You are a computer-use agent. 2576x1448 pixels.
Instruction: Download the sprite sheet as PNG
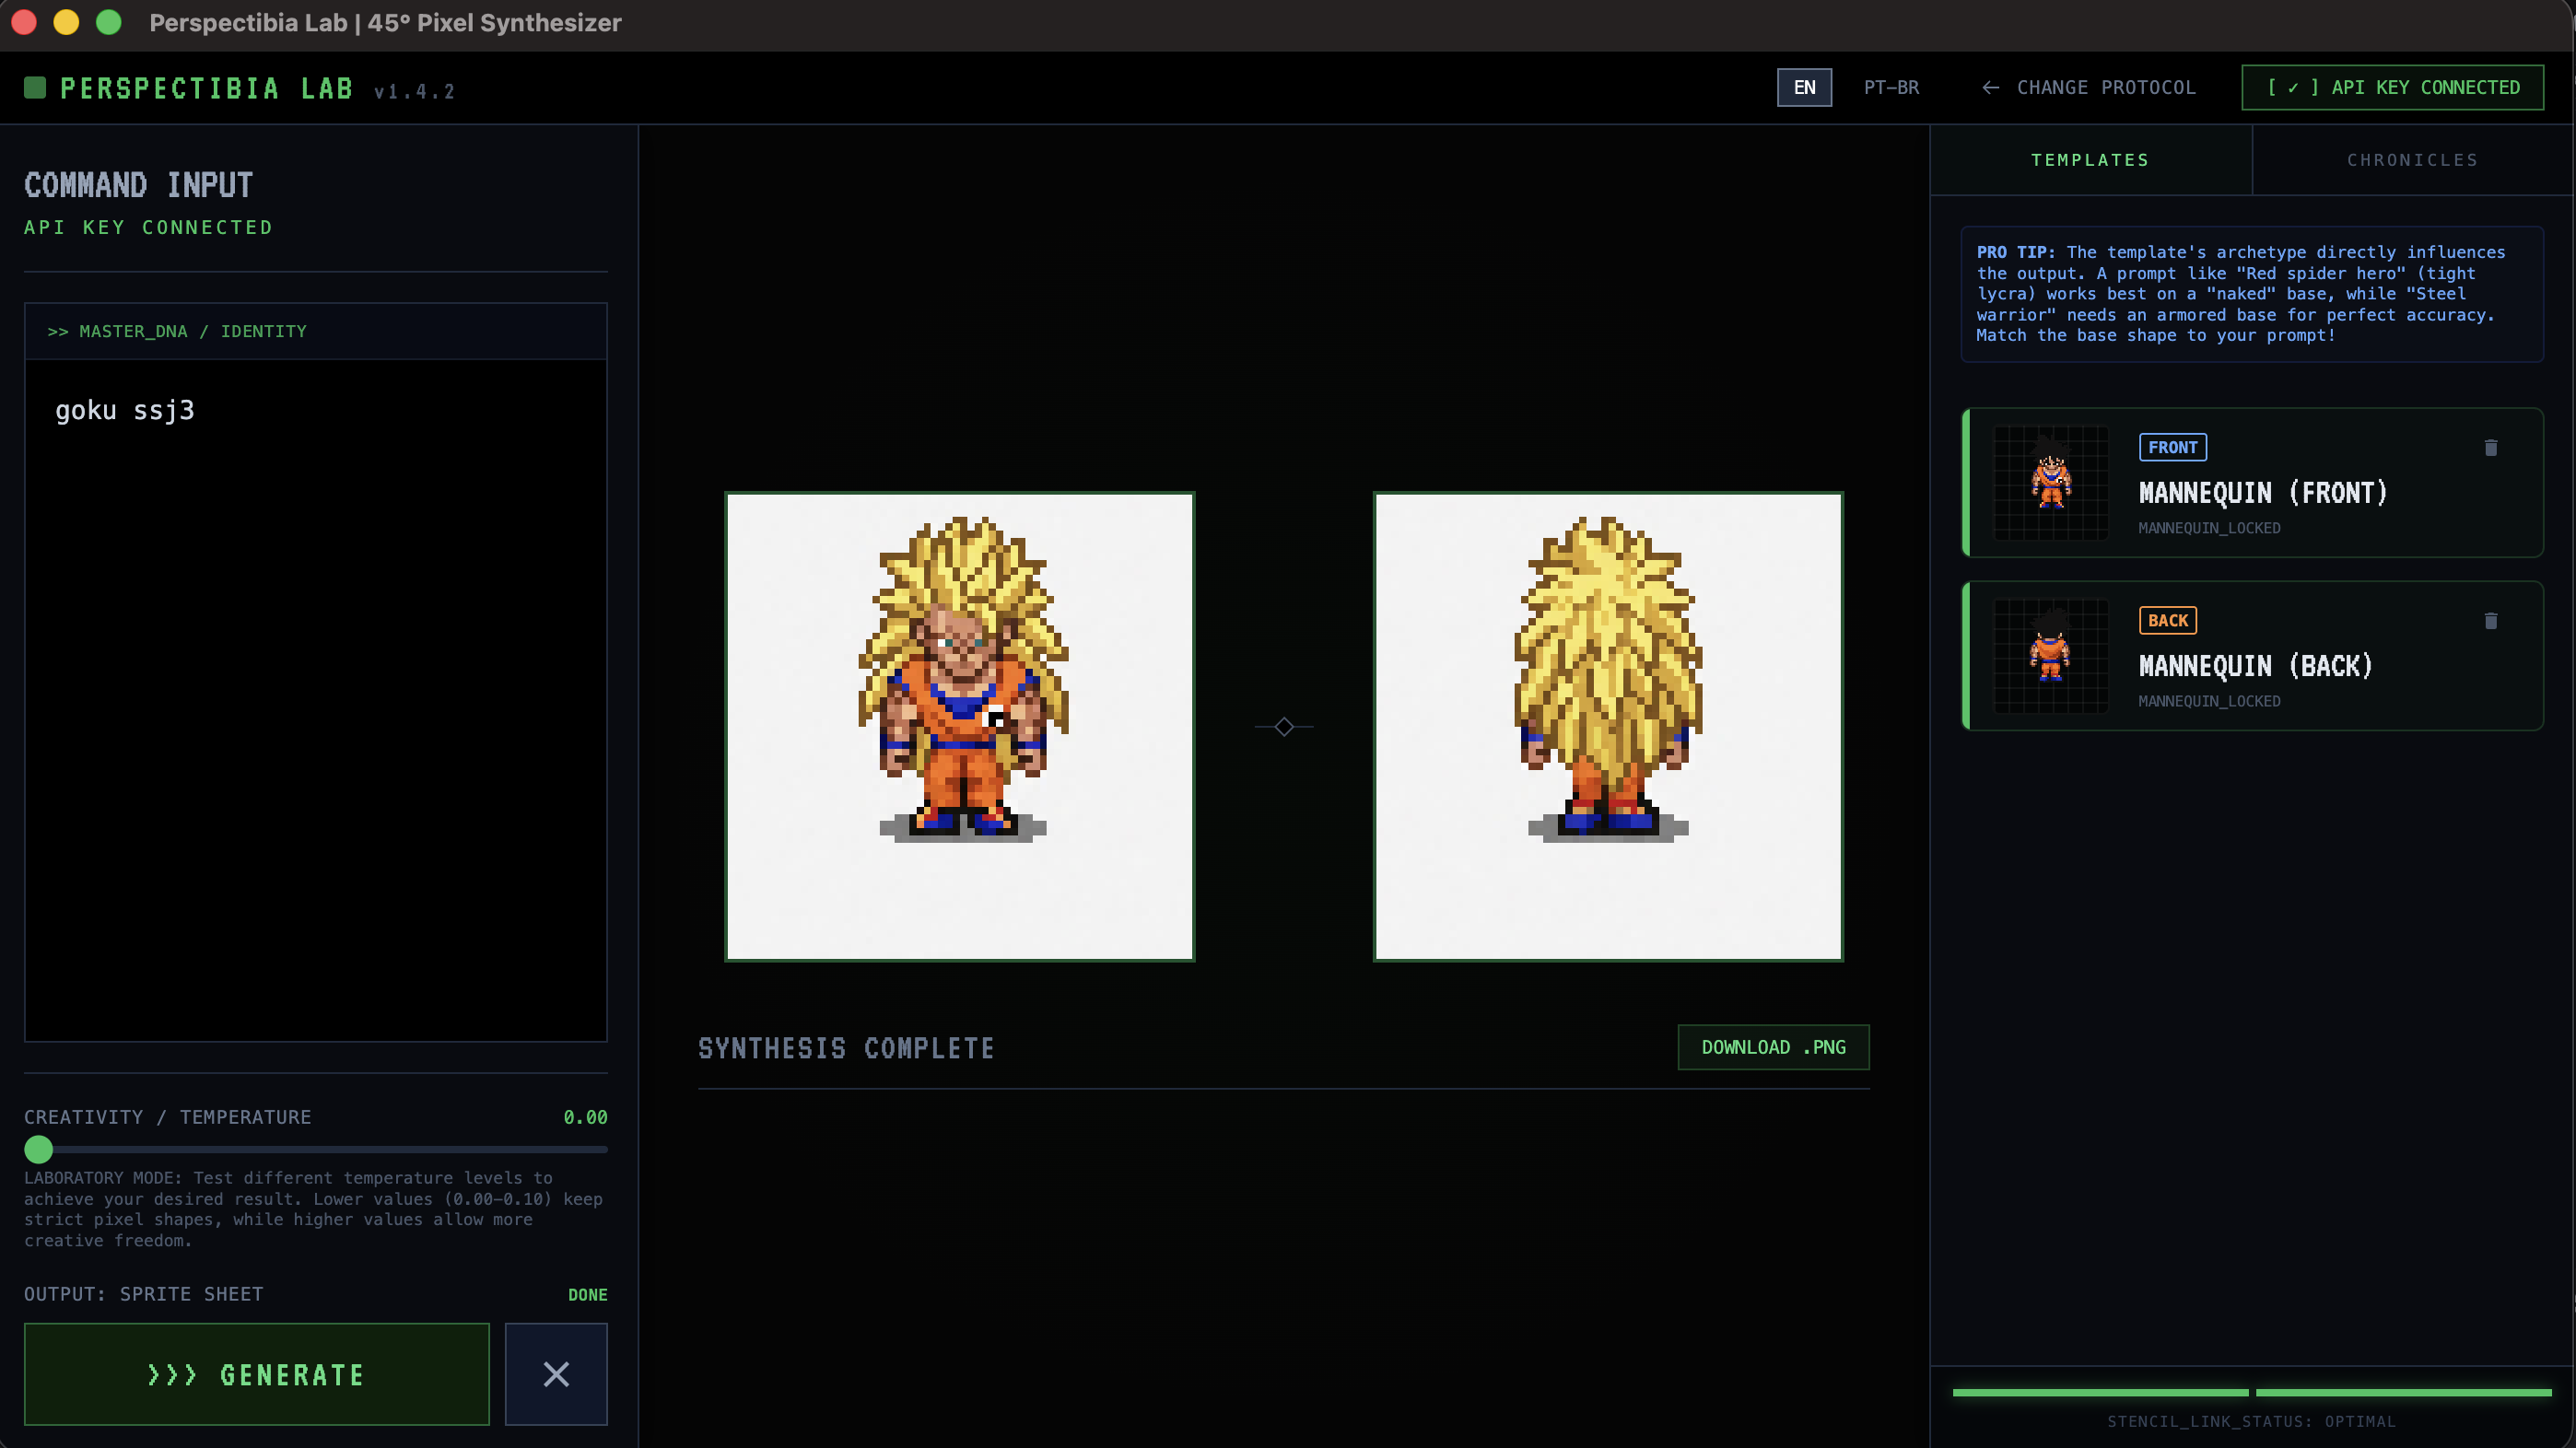pos(1773,1047)
